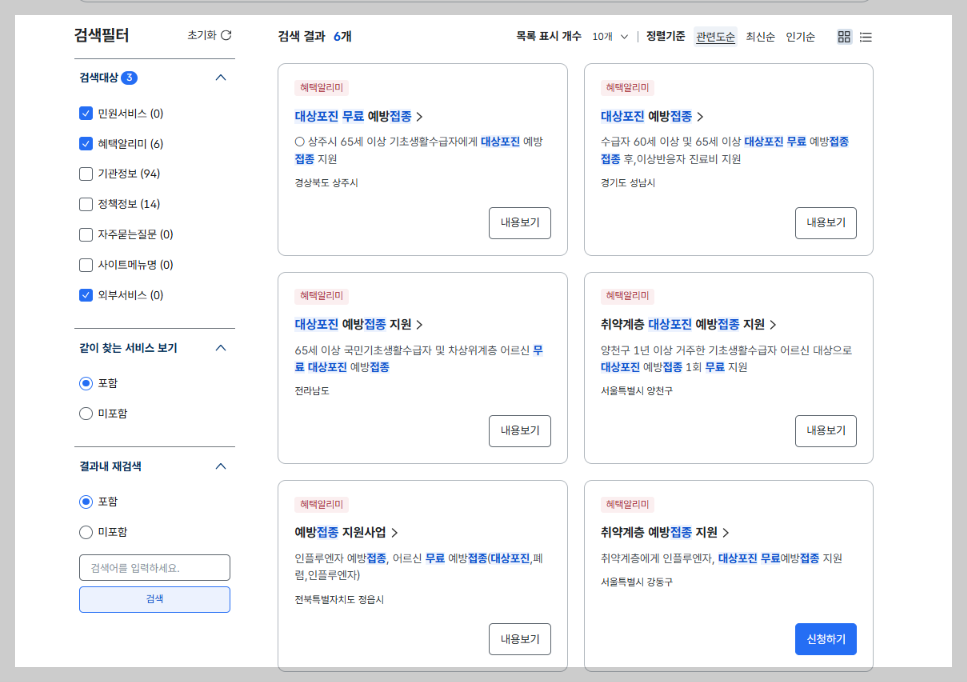Select 포함 under 결과내 재검색
The height and width of the screenshot is (682, 967).
tap(86, 502)
